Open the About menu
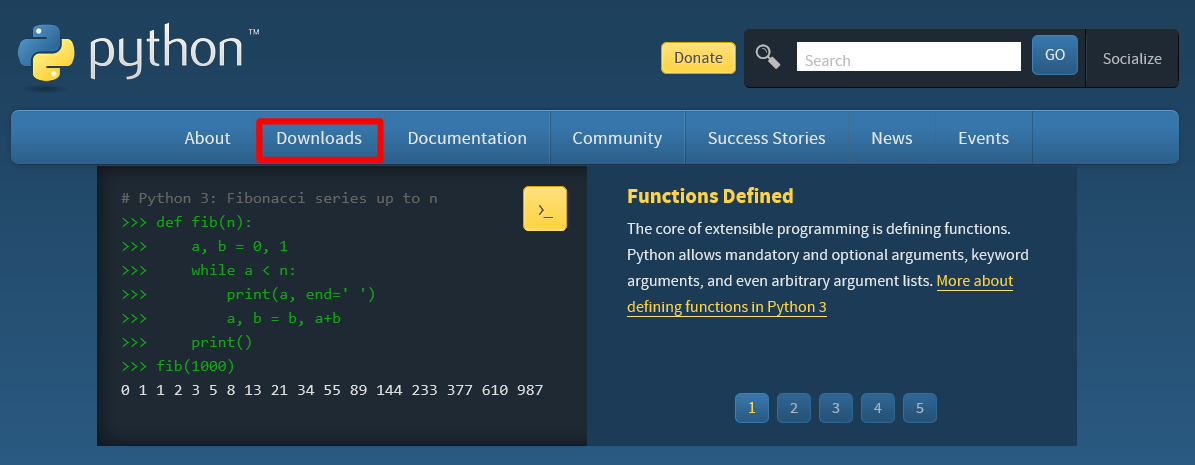The height and width of the screenshot is (465, 1195). [207, 138]
